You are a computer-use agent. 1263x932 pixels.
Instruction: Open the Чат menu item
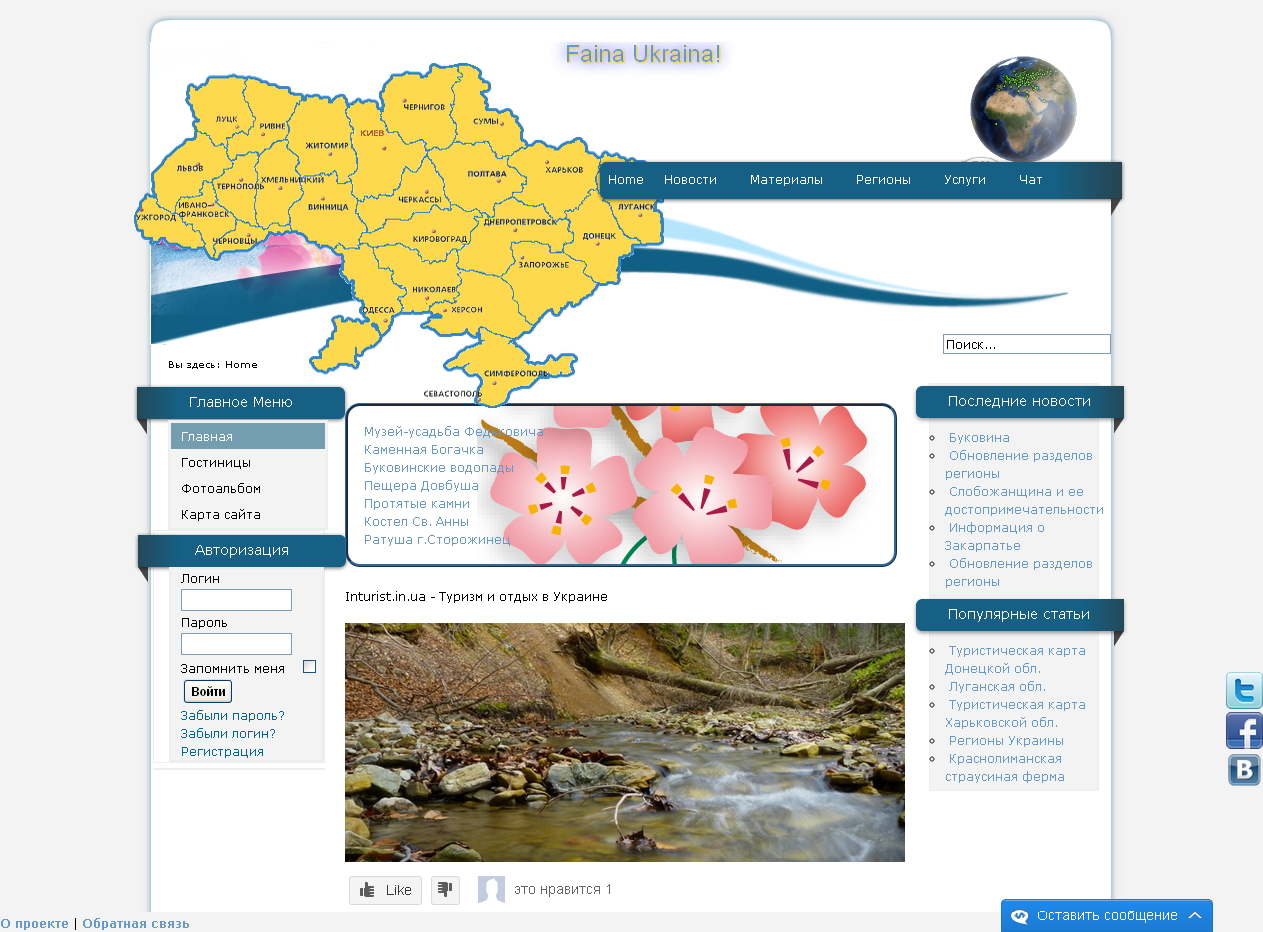pyautogui.click(x=1031, y=180)
